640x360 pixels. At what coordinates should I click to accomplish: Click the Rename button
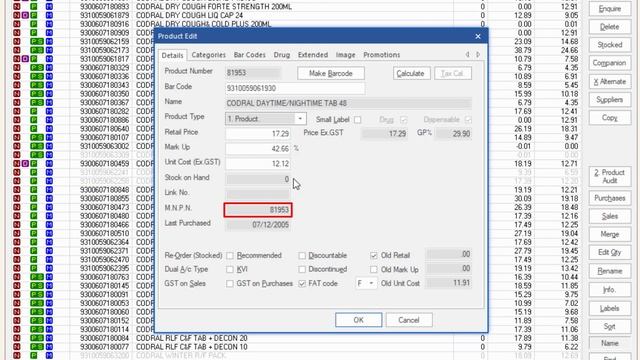(609, 271)
